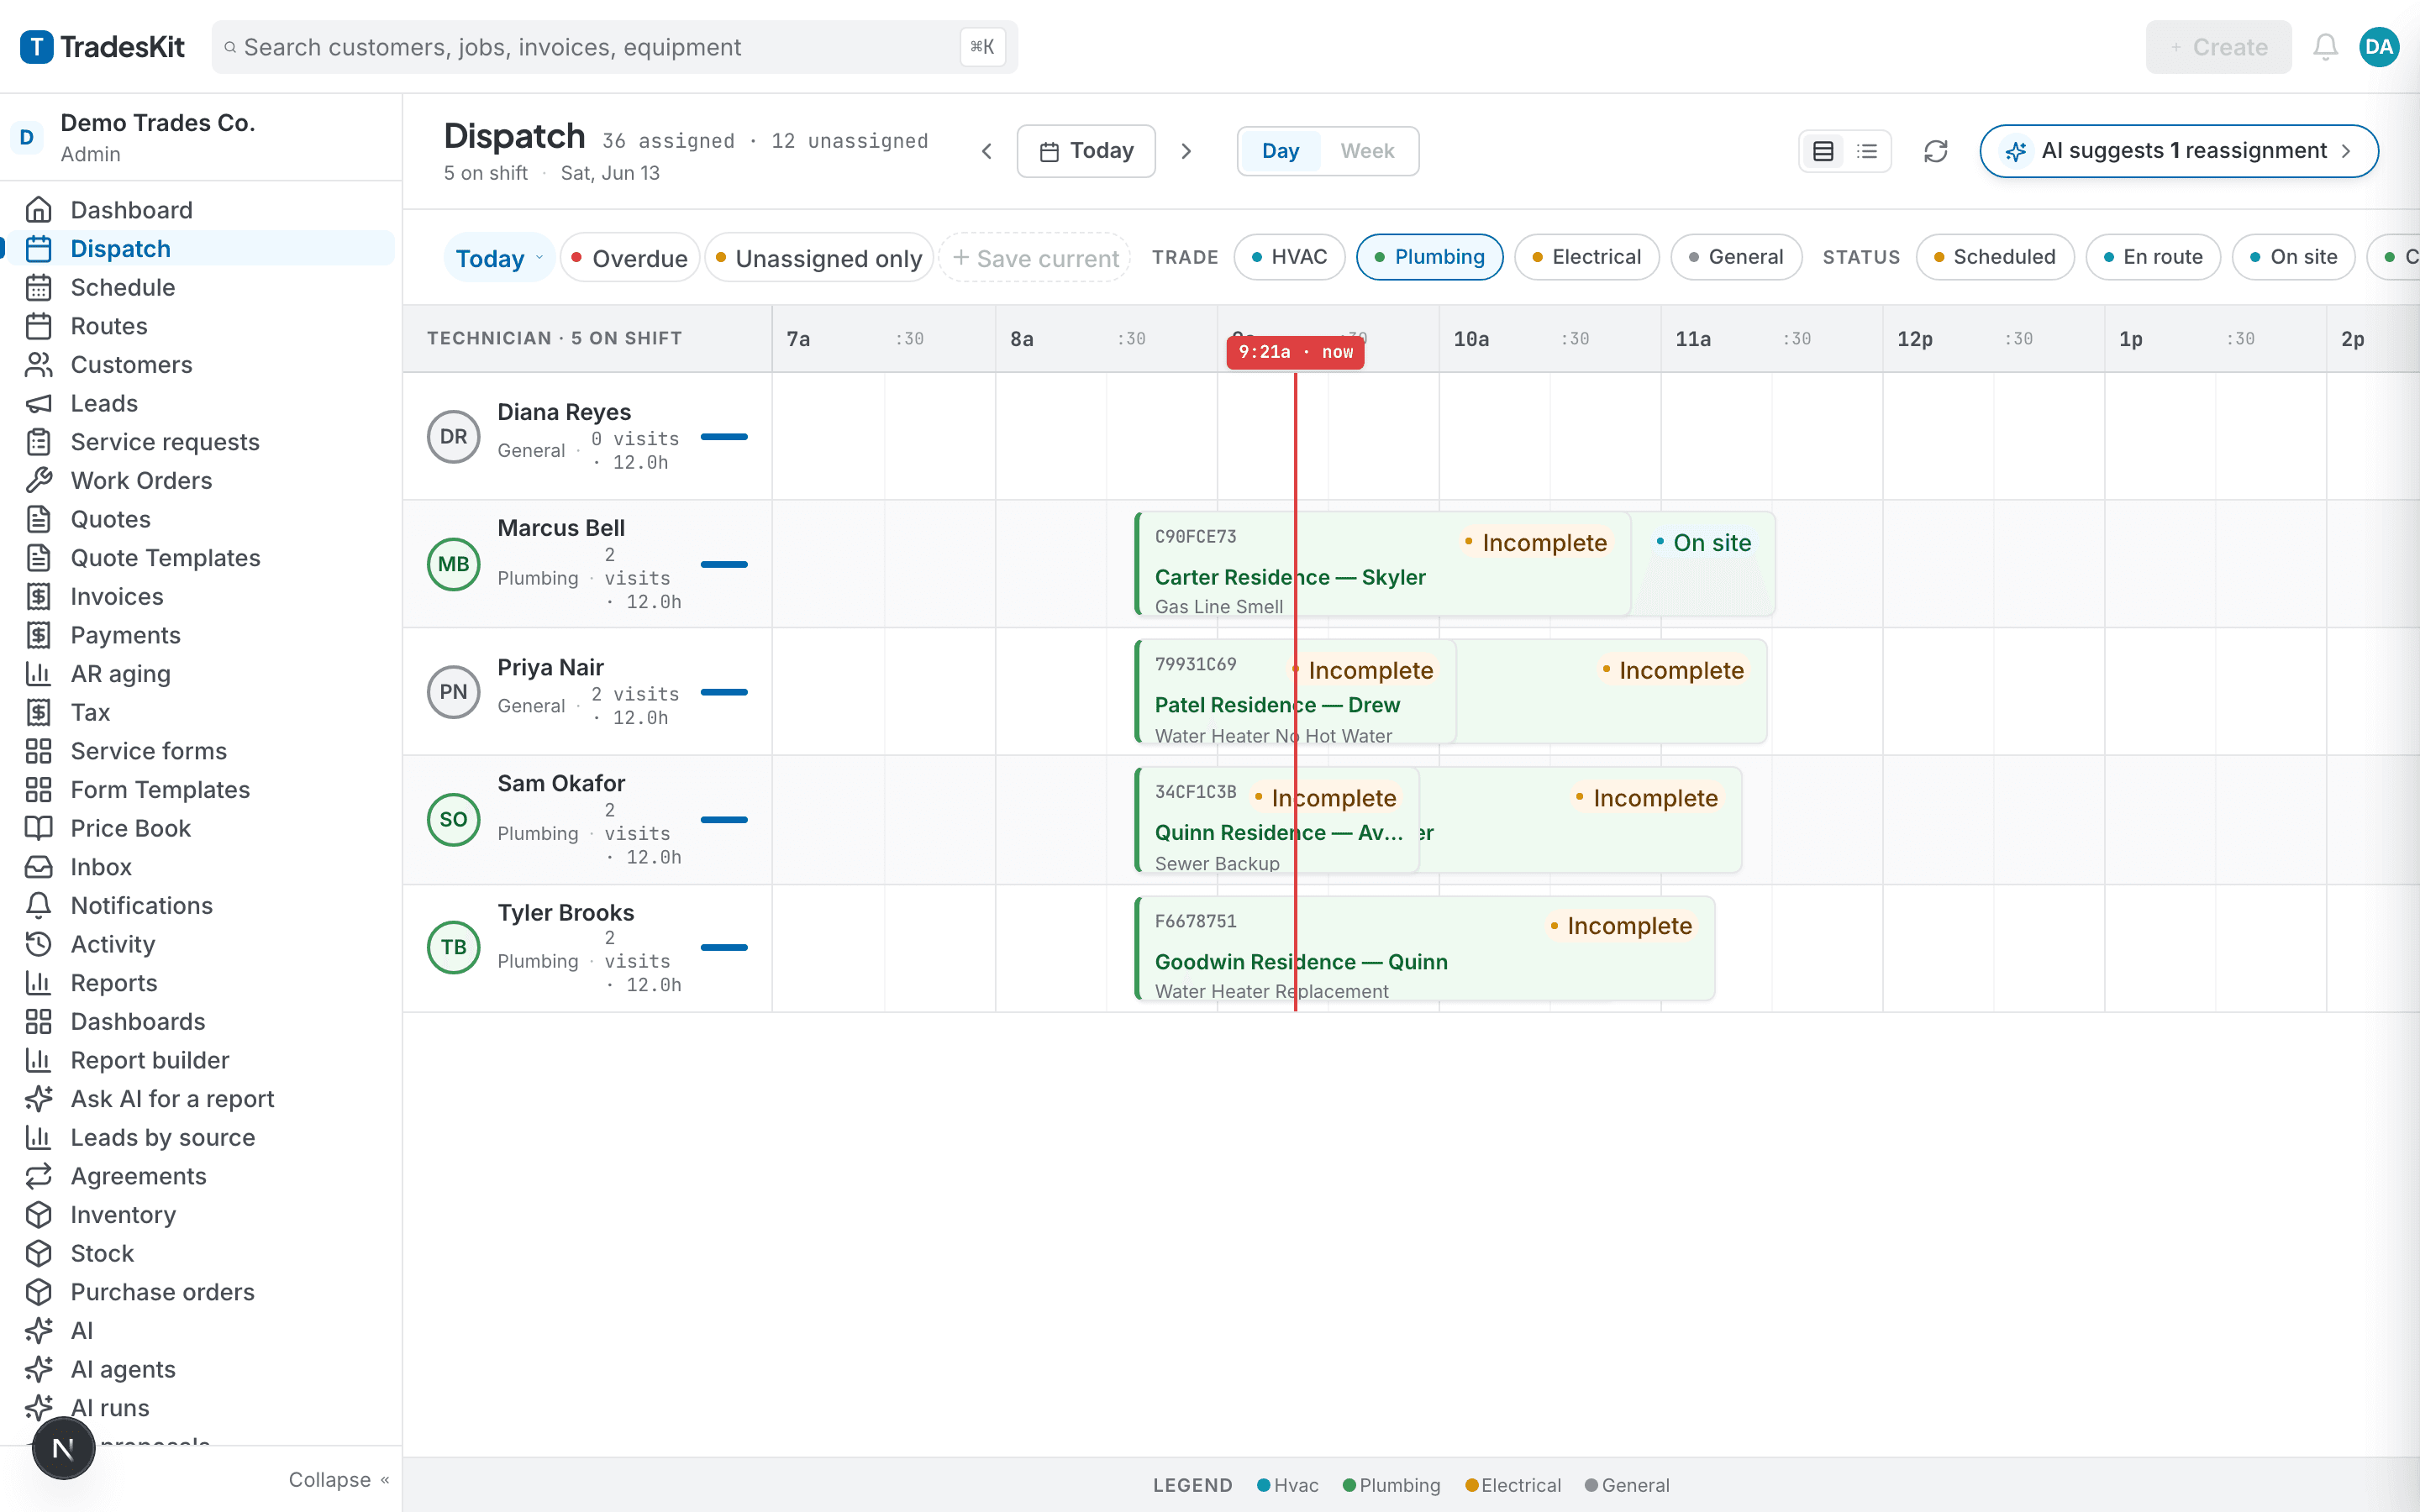The image size is (2420, 1512).
Task: Open AI agents in sidebar
Action: point(200,1369)
